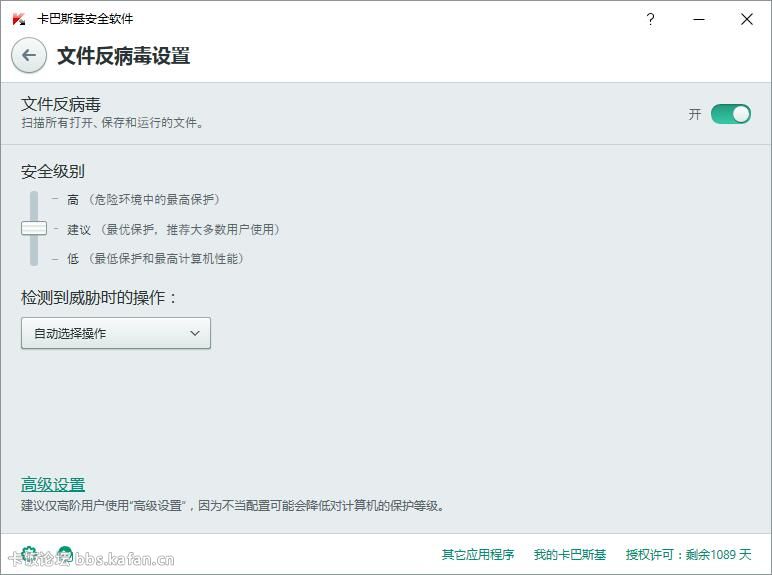Close the Kaspersky settings window

point(746,19)
